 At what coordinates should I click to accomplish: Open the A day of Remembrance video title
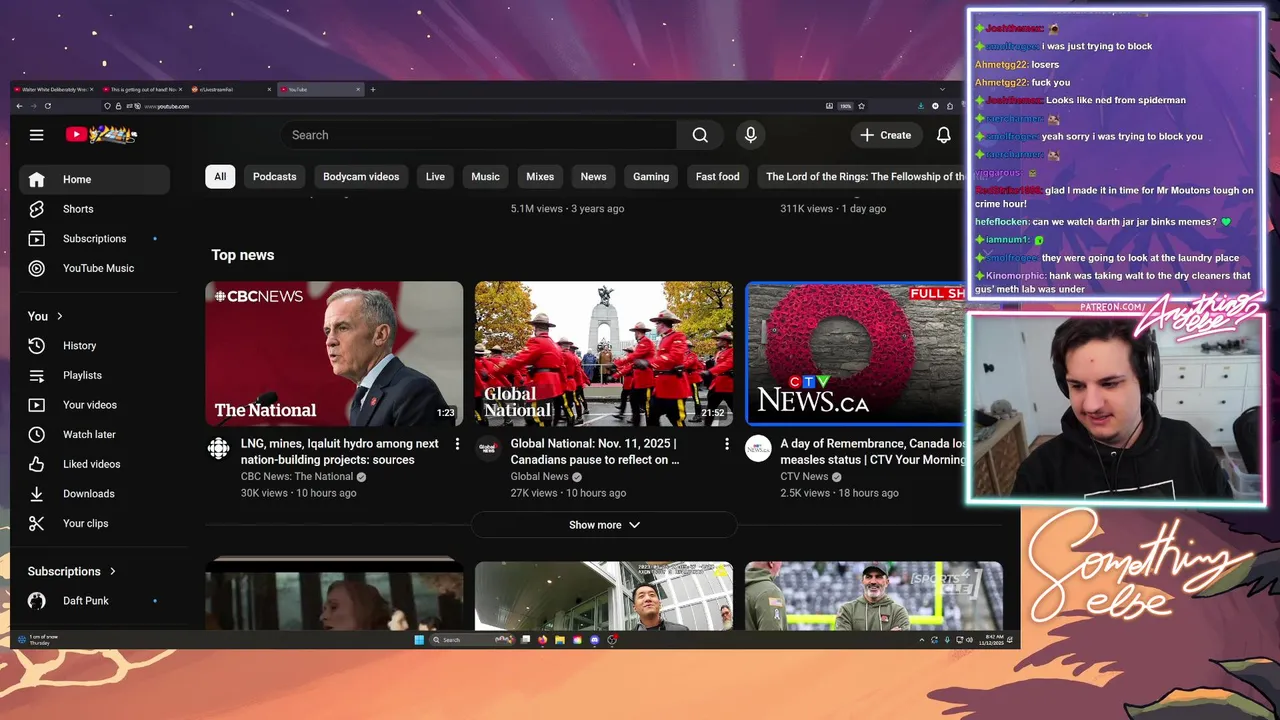coord(873,452)
